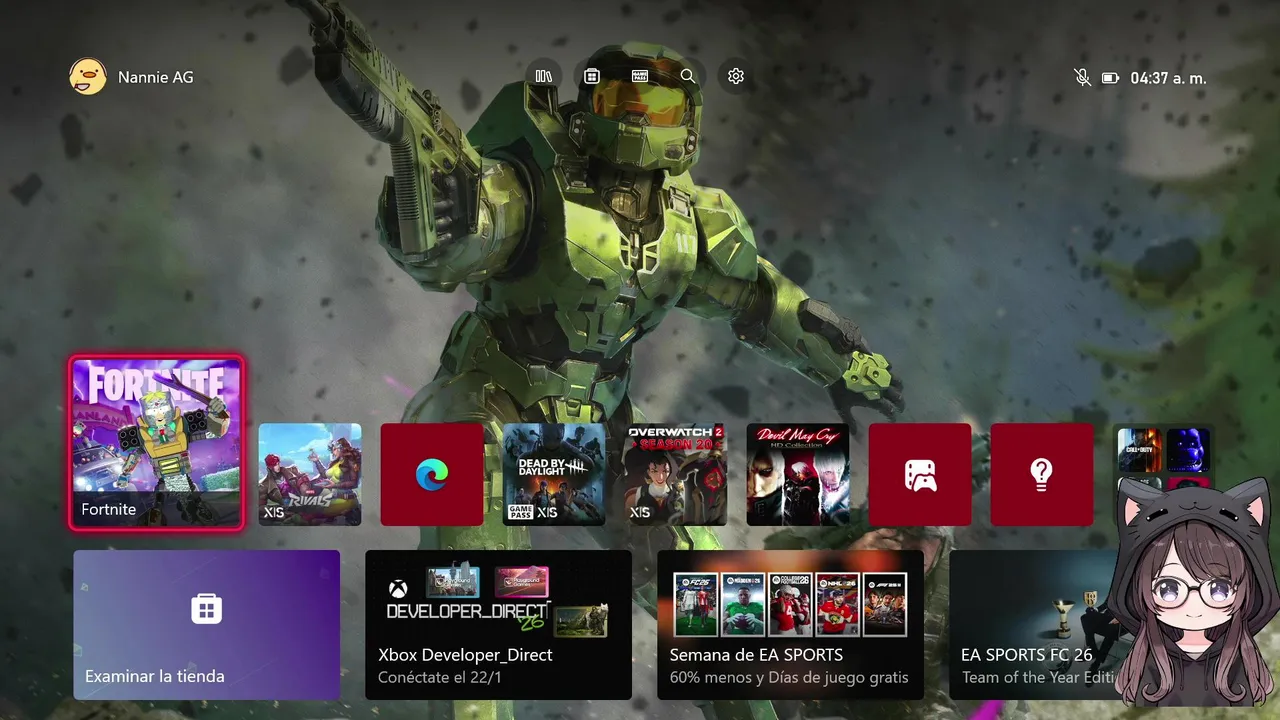
Task: Click the muted microphone status icon
Action: 1082,77
